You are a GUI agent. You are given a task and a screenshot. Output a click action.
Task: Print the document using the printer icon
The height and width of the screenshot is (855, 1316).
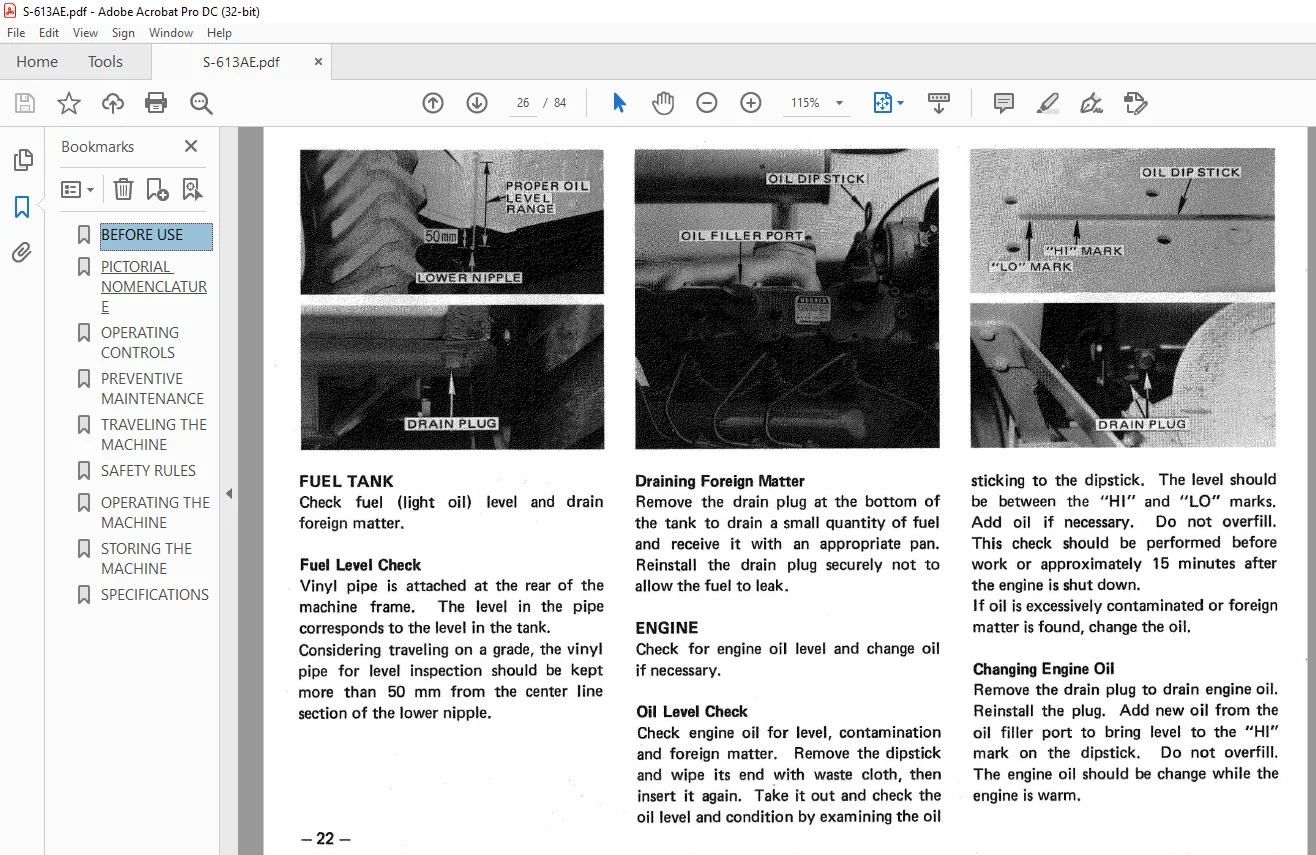click(156, 103)
